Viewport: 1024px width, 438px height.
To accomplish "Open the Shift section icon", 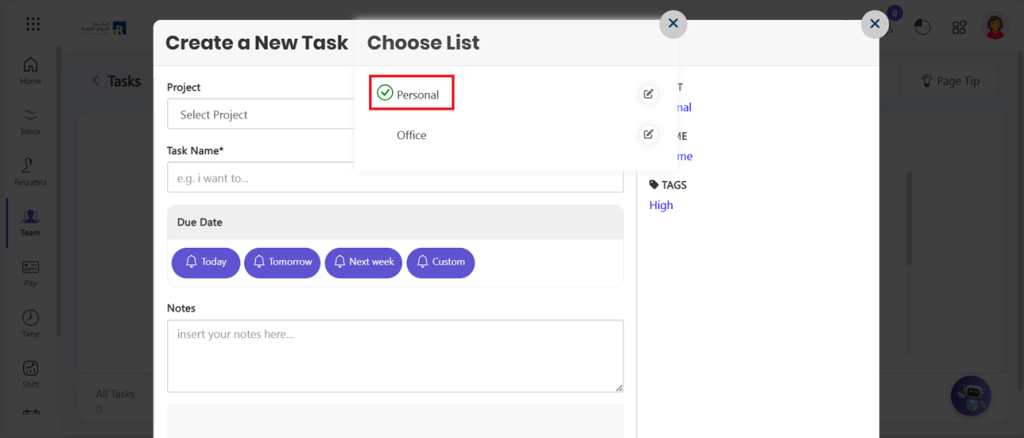I will 31,374.
